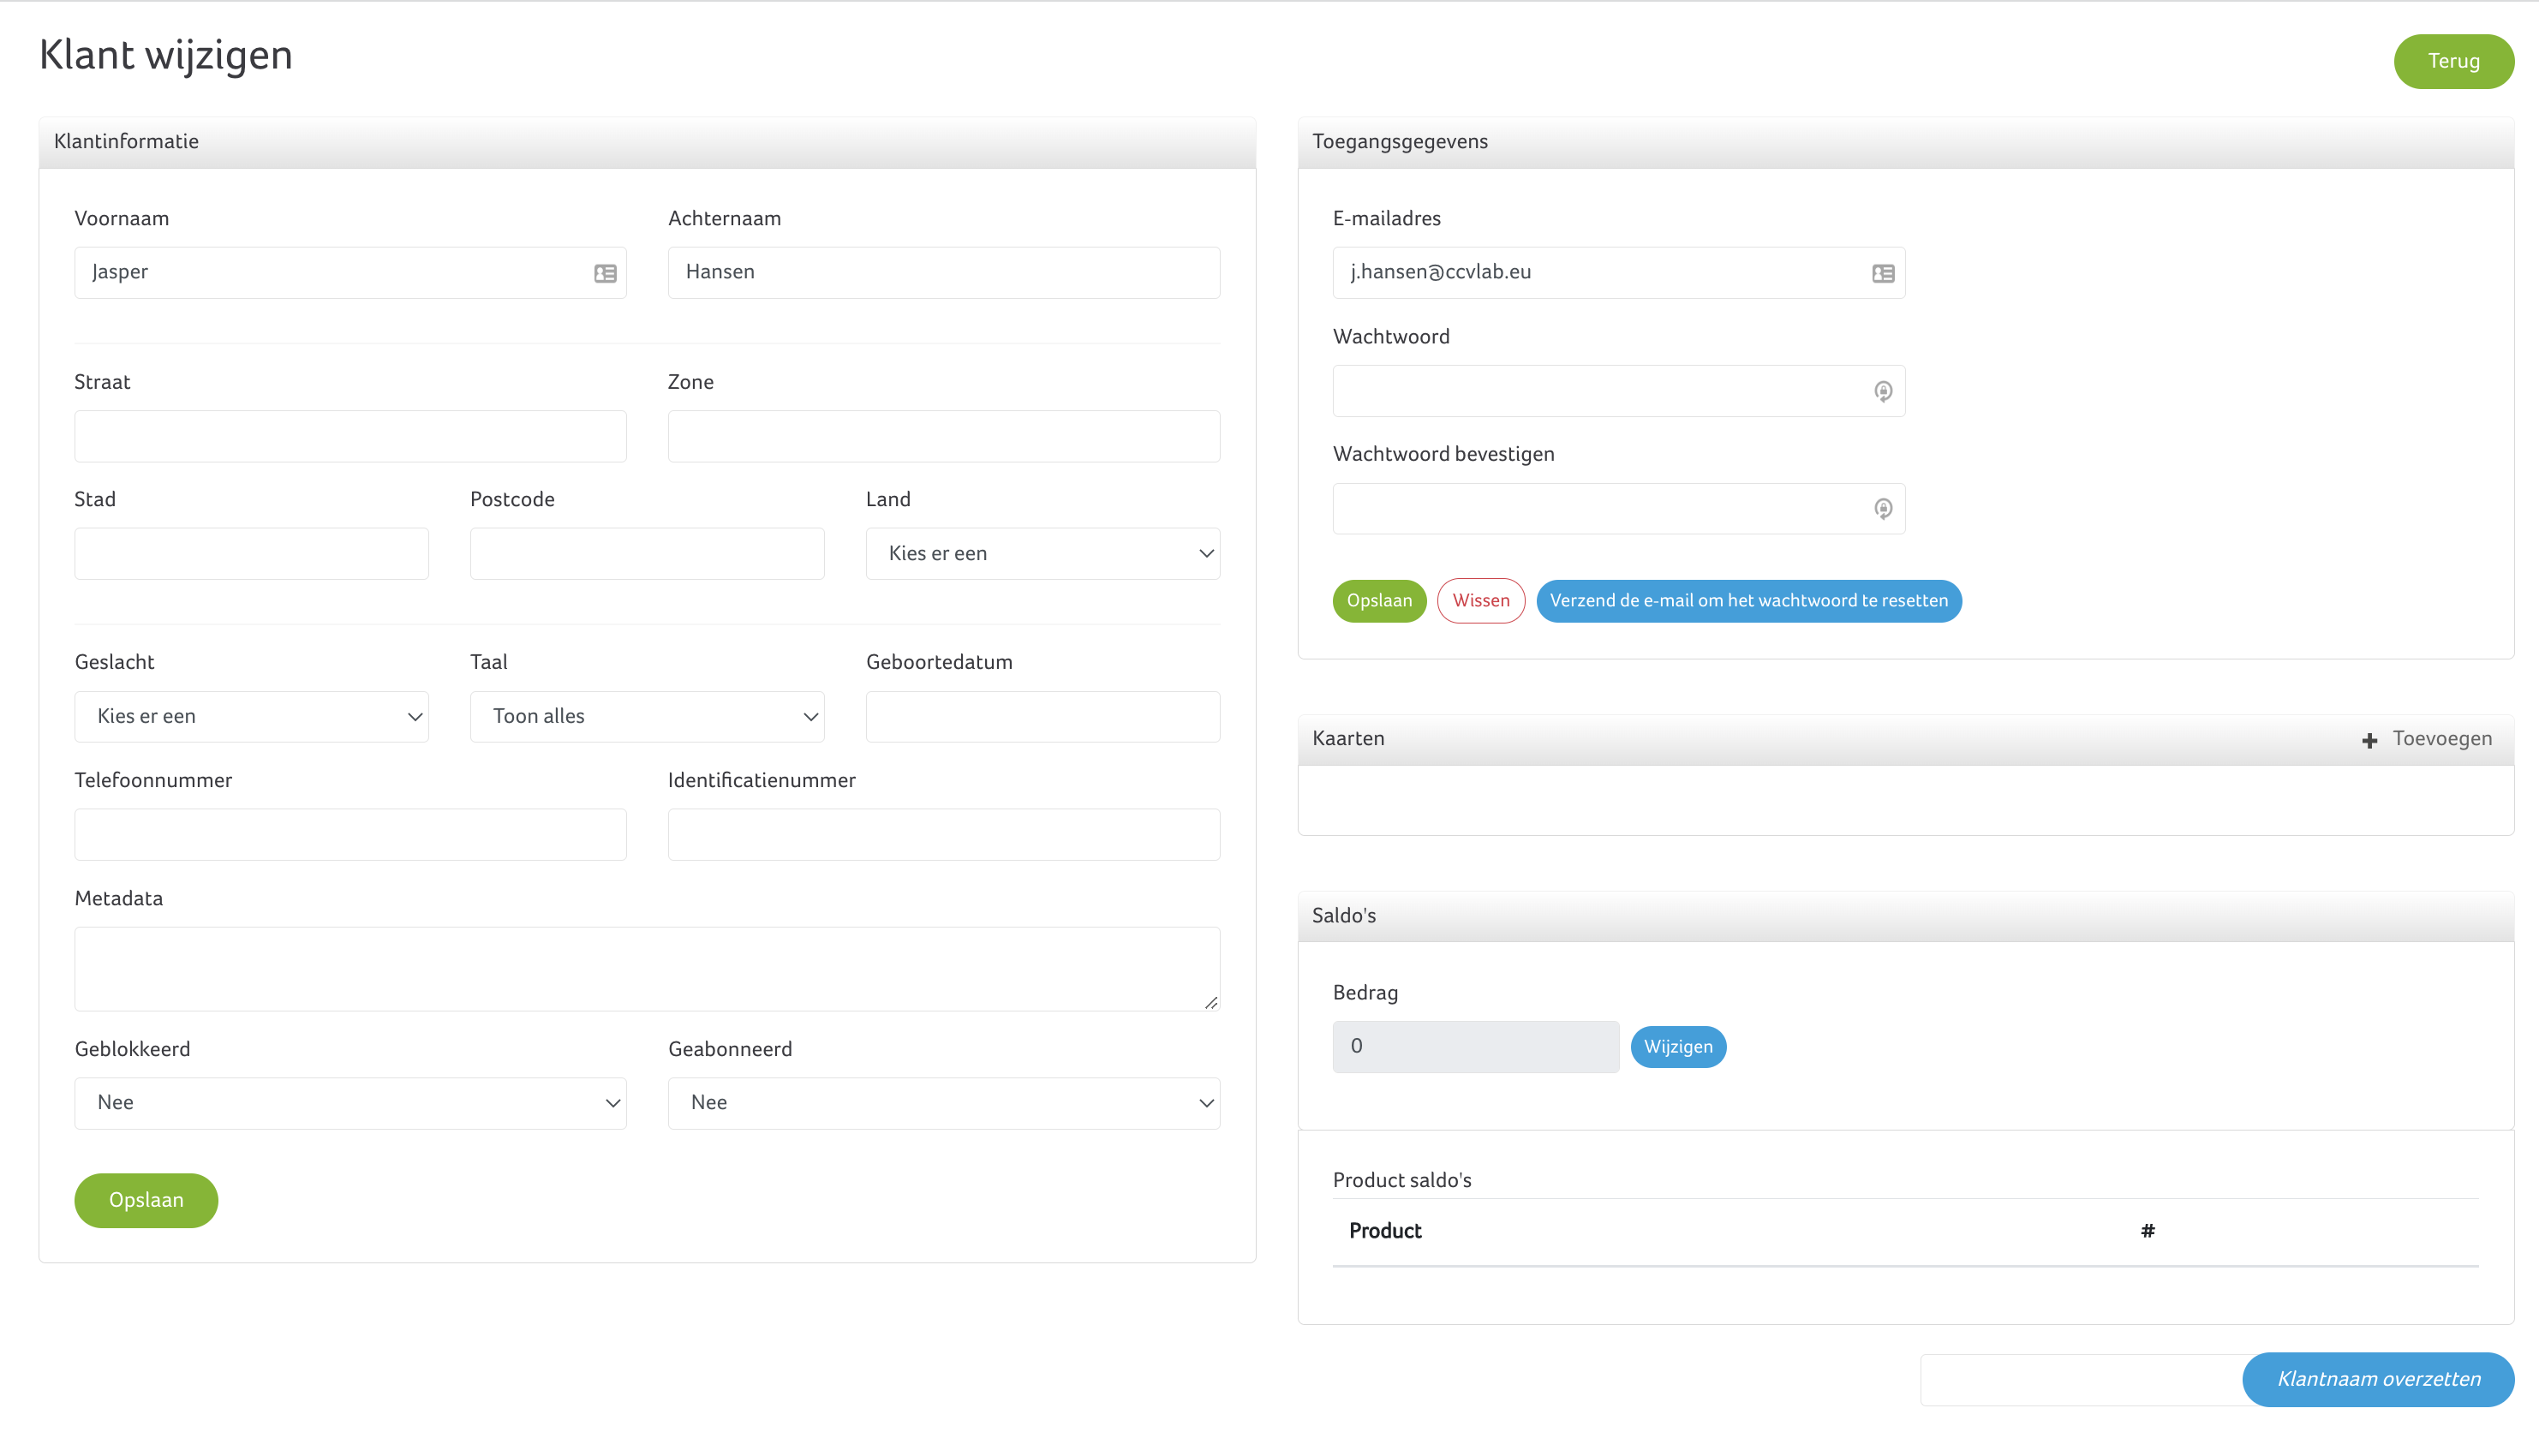Click the key icon in Wachtwoord bevestigen field
This screenshot has width=2539, height=1456.
[1882, 509]
